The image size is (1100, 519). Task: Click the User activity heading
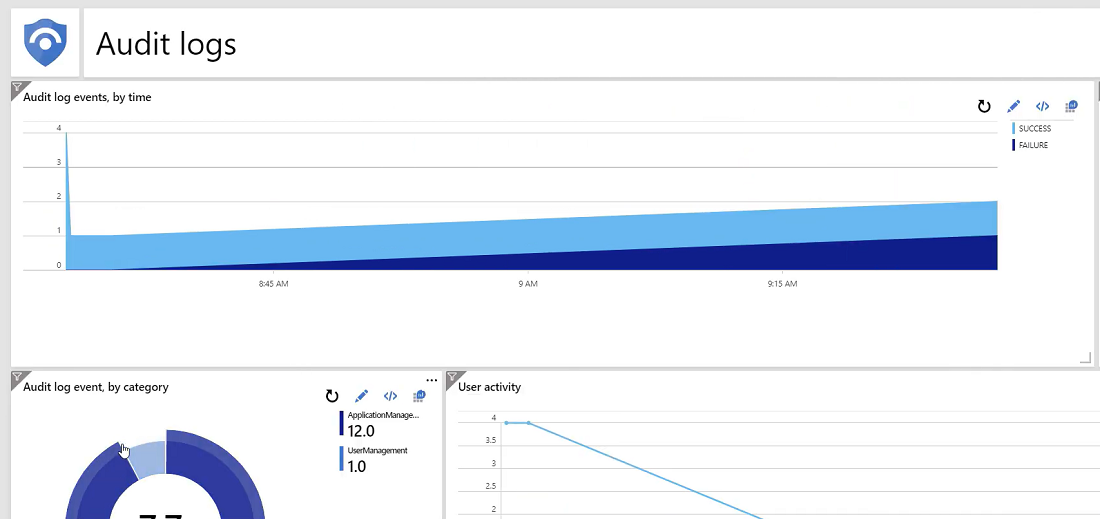tap(490, 386)
